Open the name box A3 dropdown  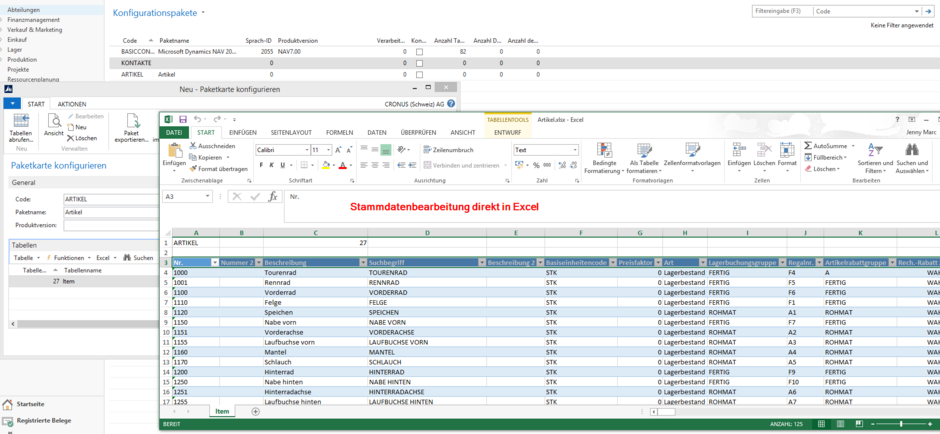(x=208, y=196)
